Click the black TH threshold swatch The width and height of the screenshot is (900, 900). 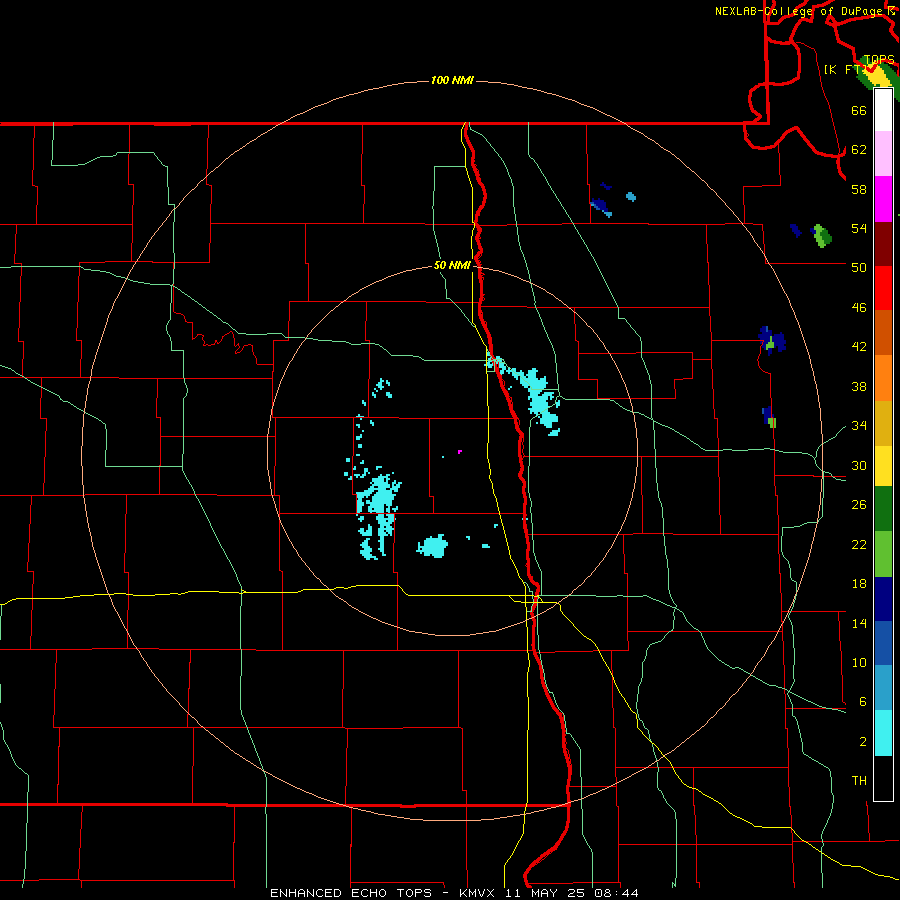point(883,778)
